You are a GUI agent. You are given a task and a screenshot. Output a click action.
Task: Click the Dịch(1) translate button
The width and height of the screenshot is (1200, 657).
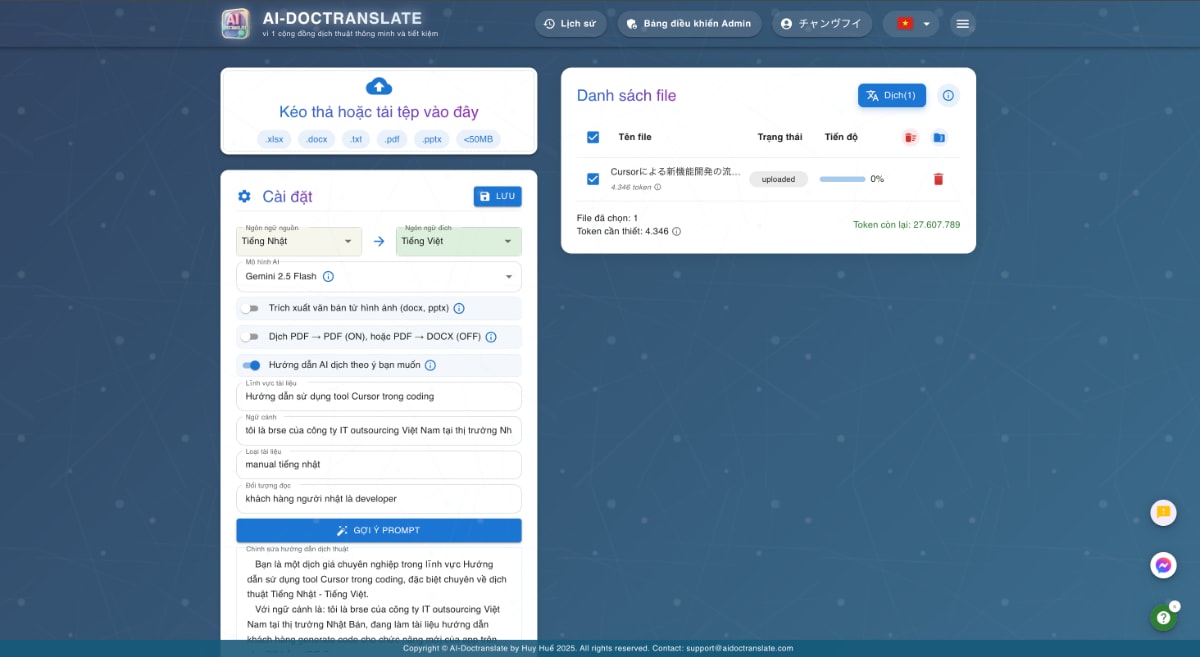(891, 95)
